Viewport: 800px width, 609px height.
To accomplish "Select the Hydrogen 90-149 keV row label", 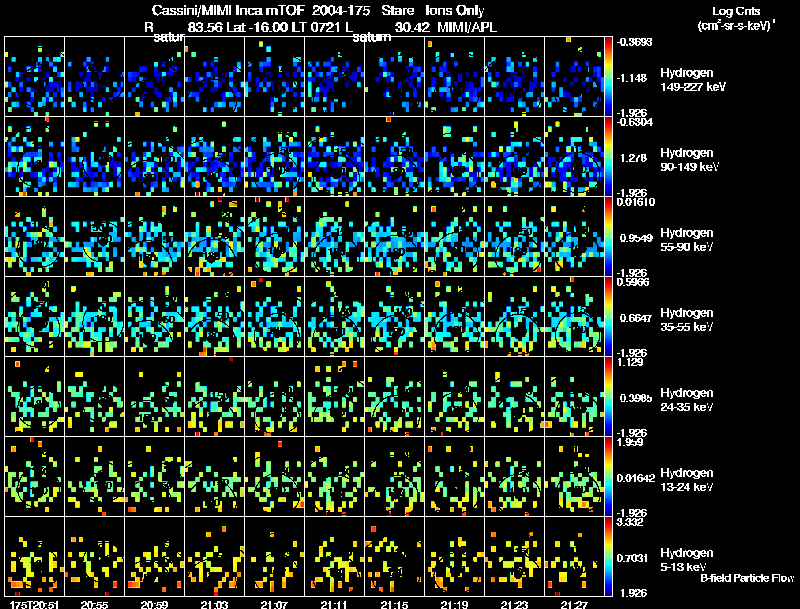I will [x=689, y=160].
